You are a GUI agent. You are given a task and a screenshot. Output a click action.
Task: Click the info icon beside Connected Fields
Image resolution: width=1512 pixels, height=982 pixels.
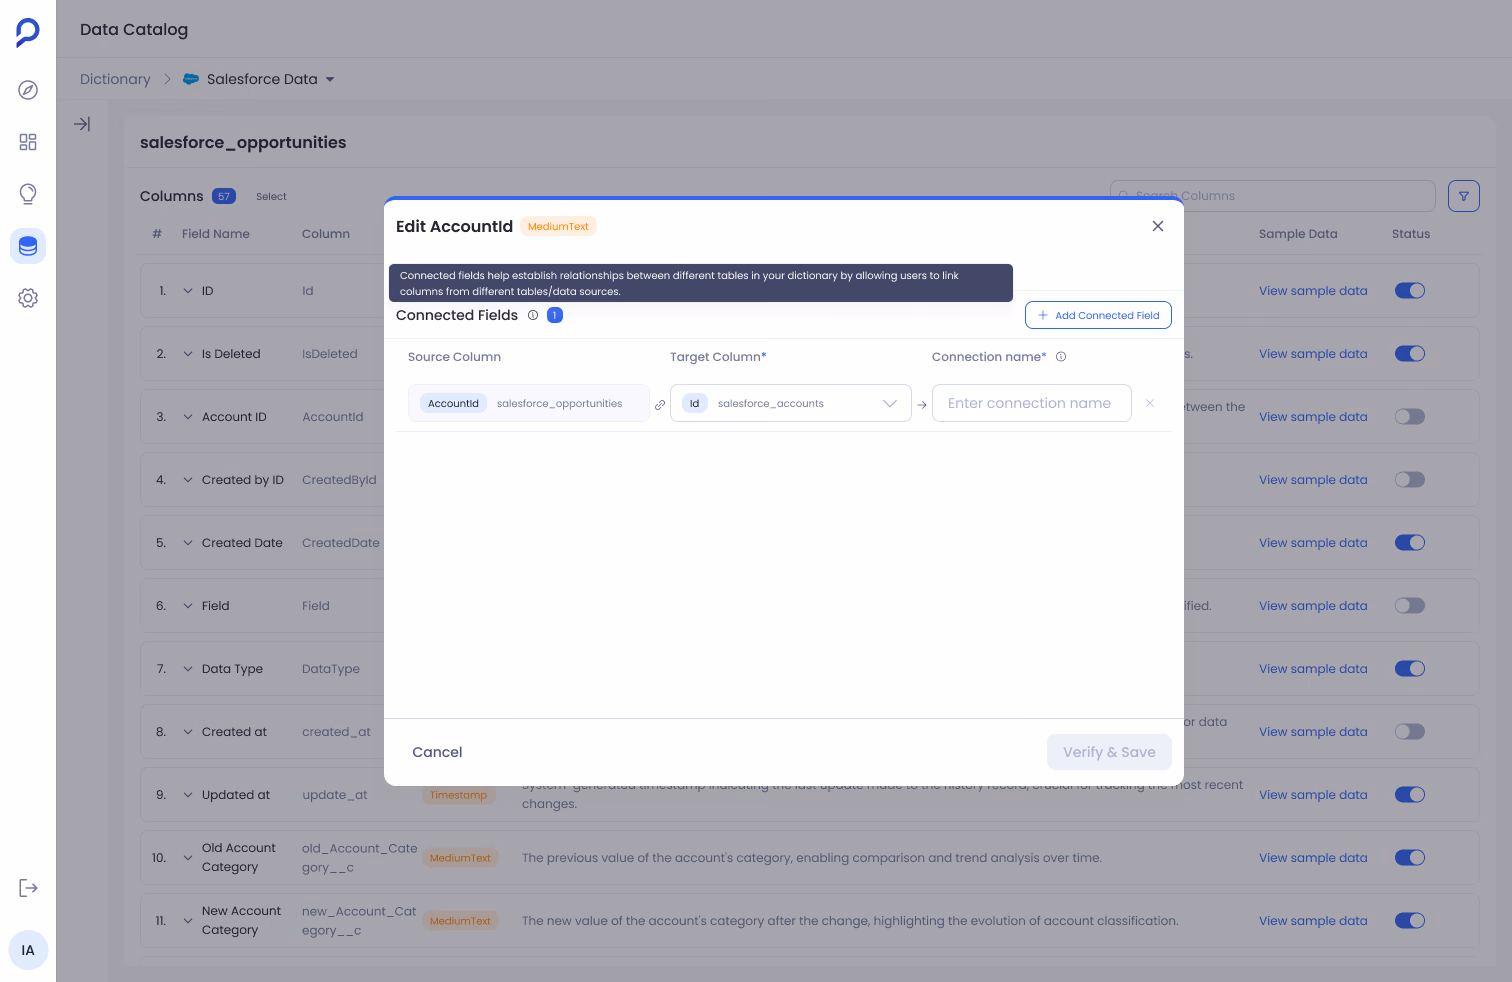click(x=533, y=315)
